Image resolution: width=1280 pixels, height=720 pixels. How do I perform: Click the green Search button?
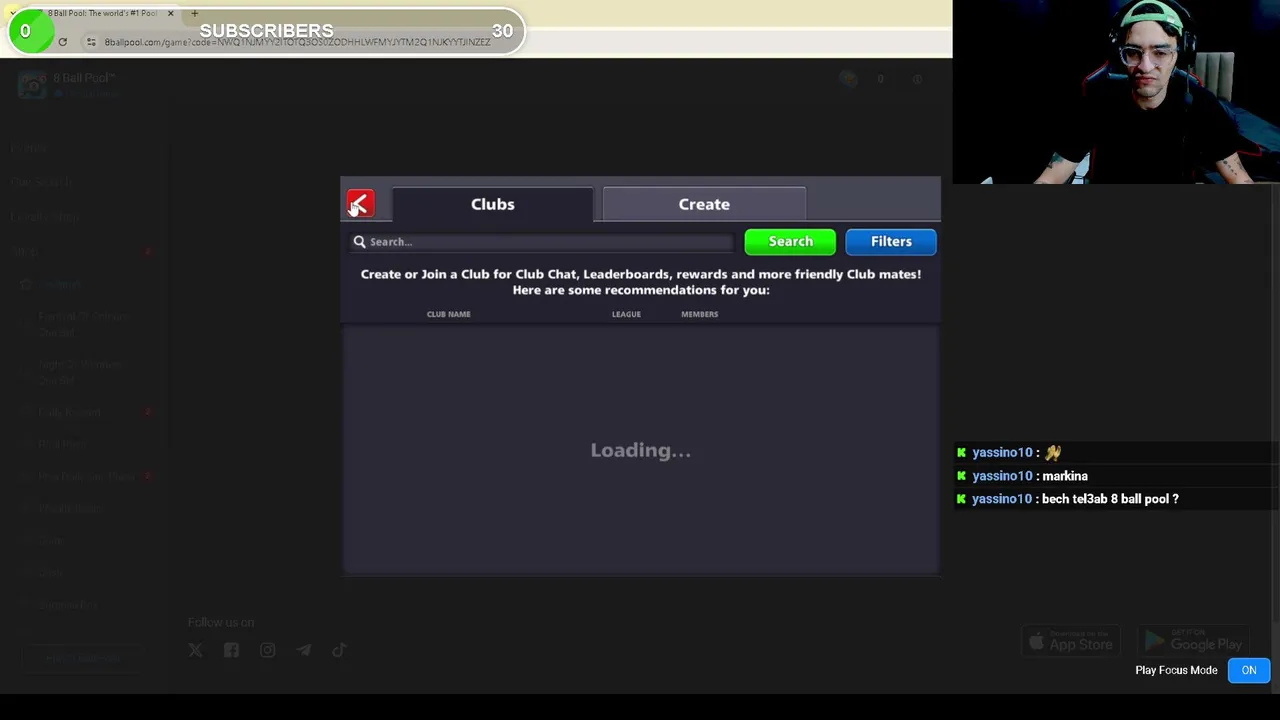(x=790, y=242)
